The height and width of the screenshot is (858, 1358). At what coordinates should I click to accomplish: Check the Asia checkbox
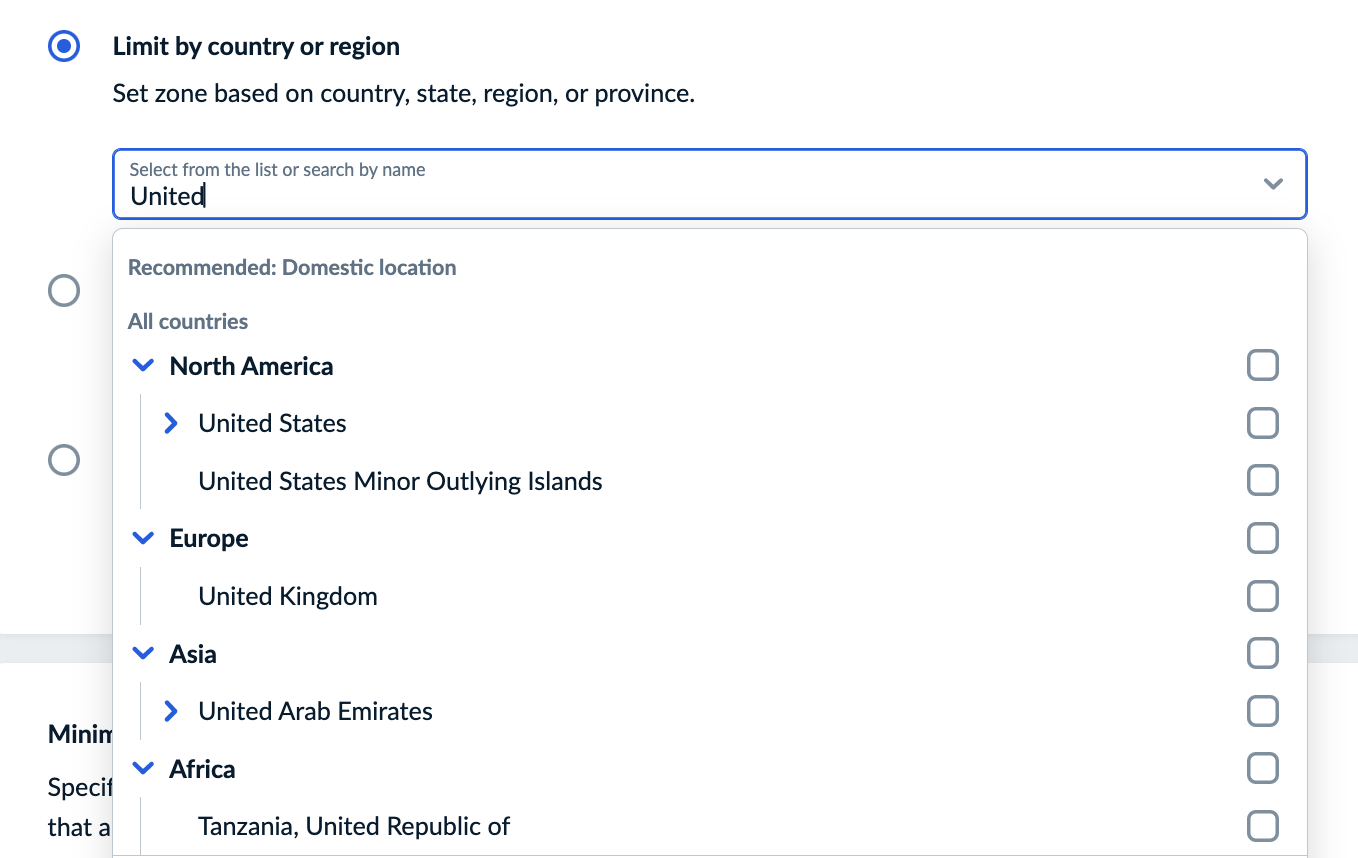coord(1262,653)
